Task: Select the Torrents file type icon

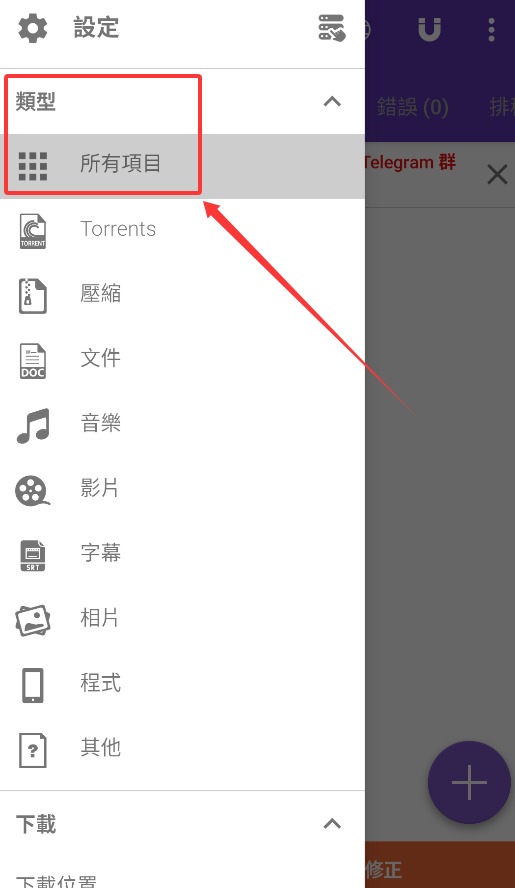Action: pyautogui.click(x=33, y=231)
